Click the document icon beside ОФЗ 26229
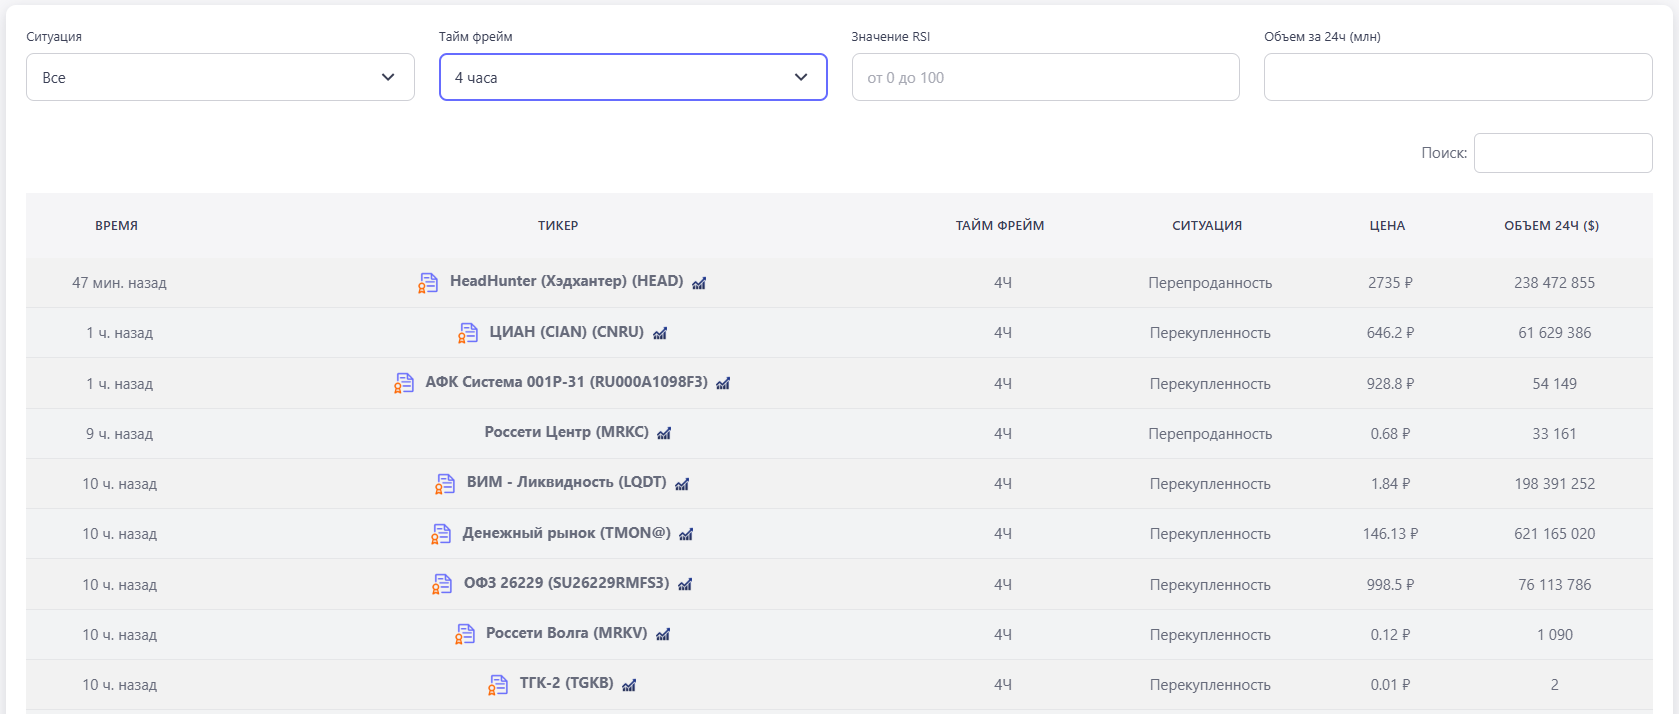 tap(442, 584)
